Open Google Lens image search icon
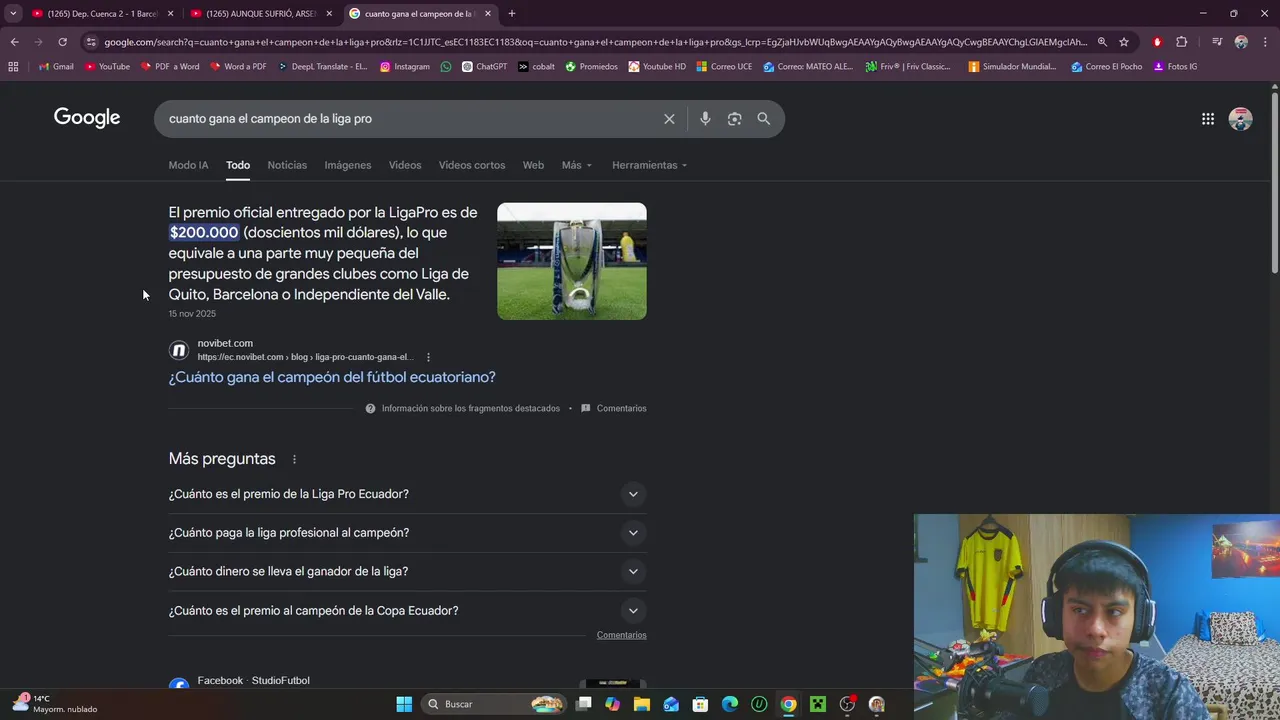The height and width of the screenshot is (720, 1280). point(734,119)
